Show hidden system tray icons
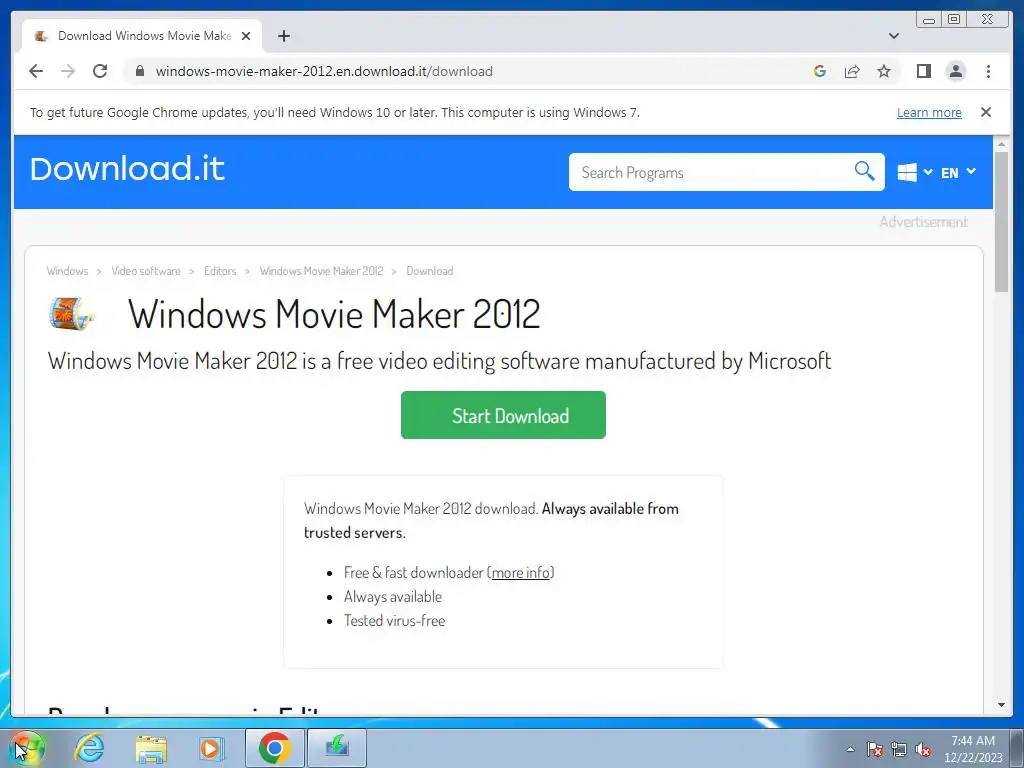The image size is (1024, 768). tap(850, 749)
